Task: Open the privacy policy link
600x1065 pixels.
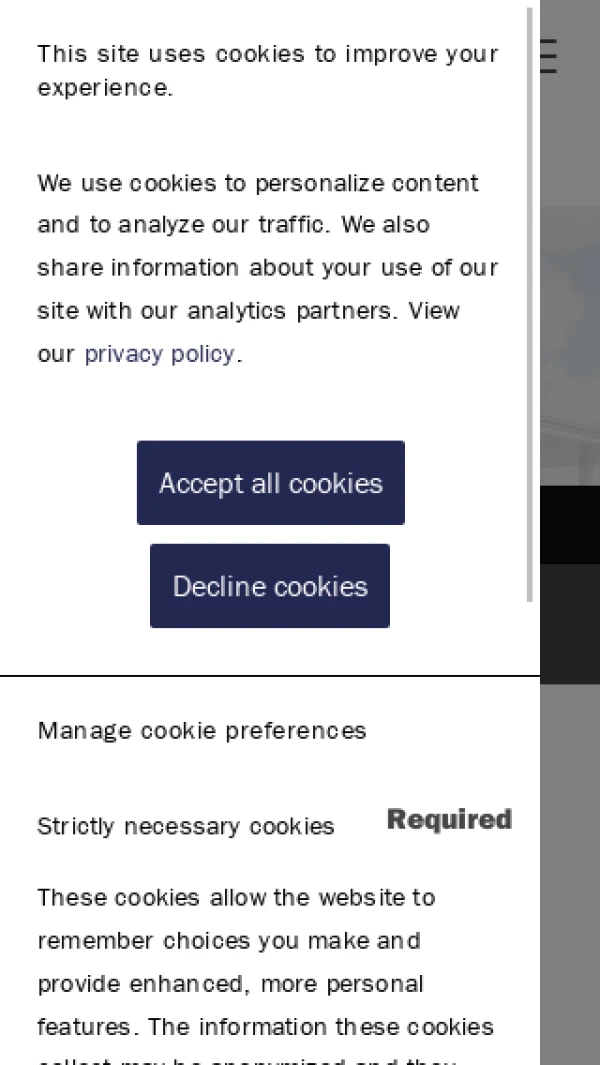Action: 159,354
